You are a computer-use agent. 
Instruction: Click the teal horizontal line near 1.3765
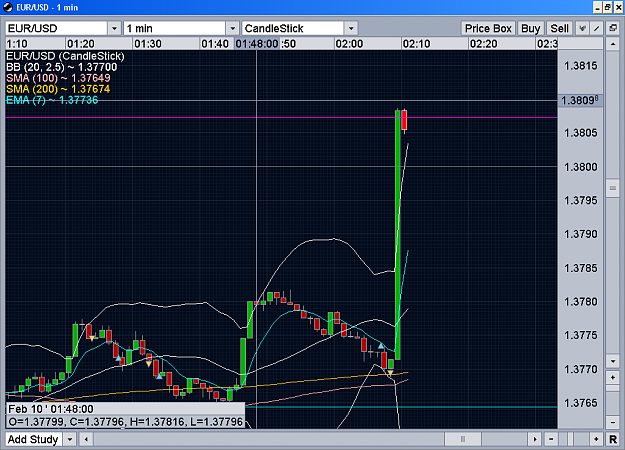401,407
